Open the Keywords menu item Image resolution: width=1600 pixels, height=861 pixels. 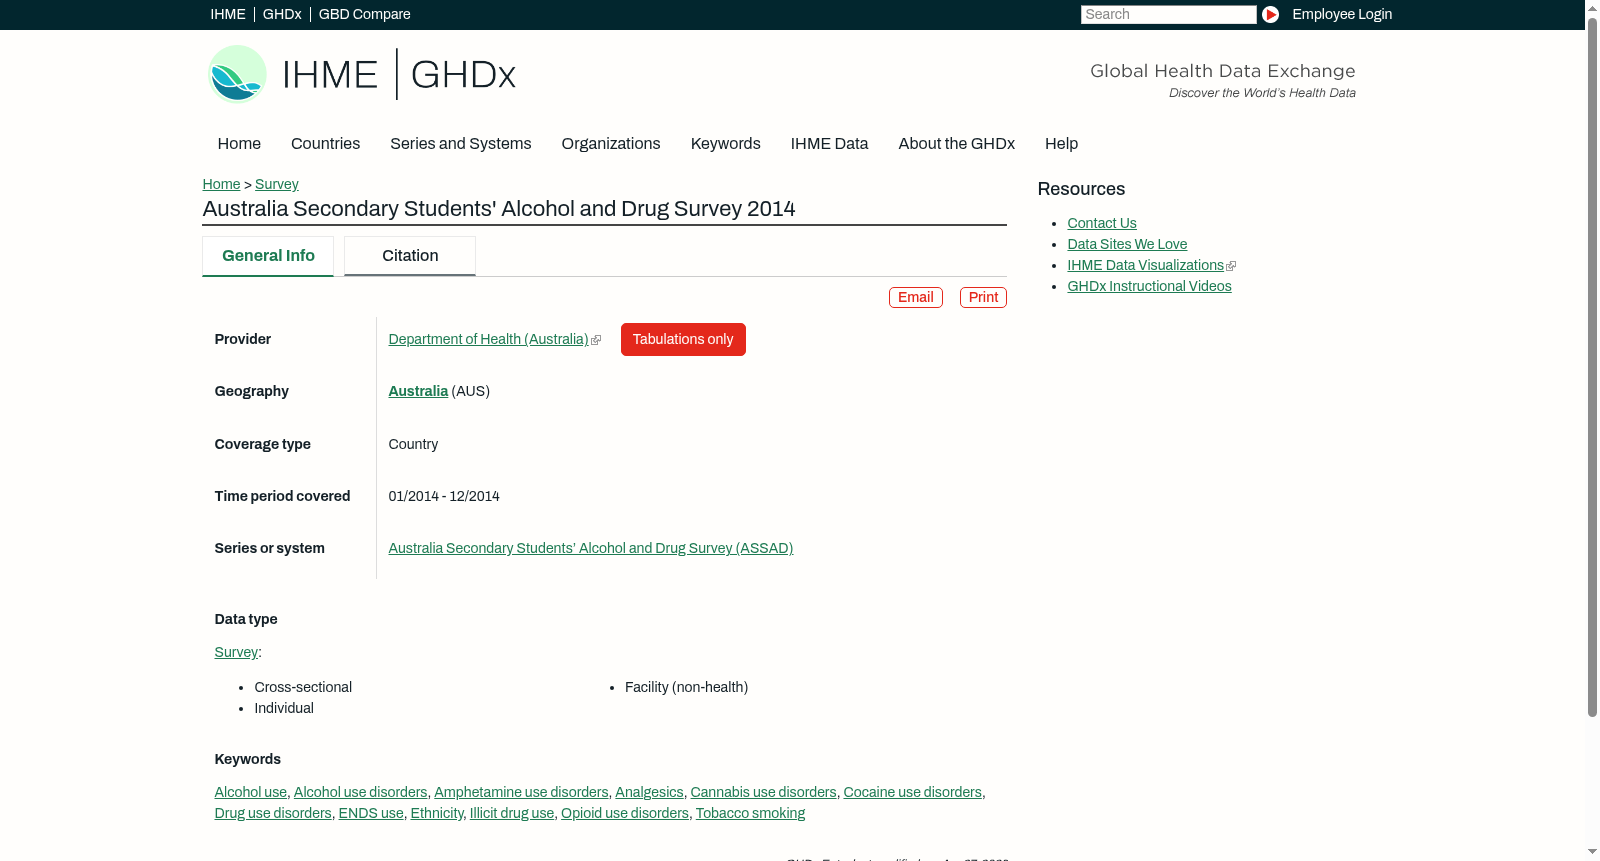[726, 143]
